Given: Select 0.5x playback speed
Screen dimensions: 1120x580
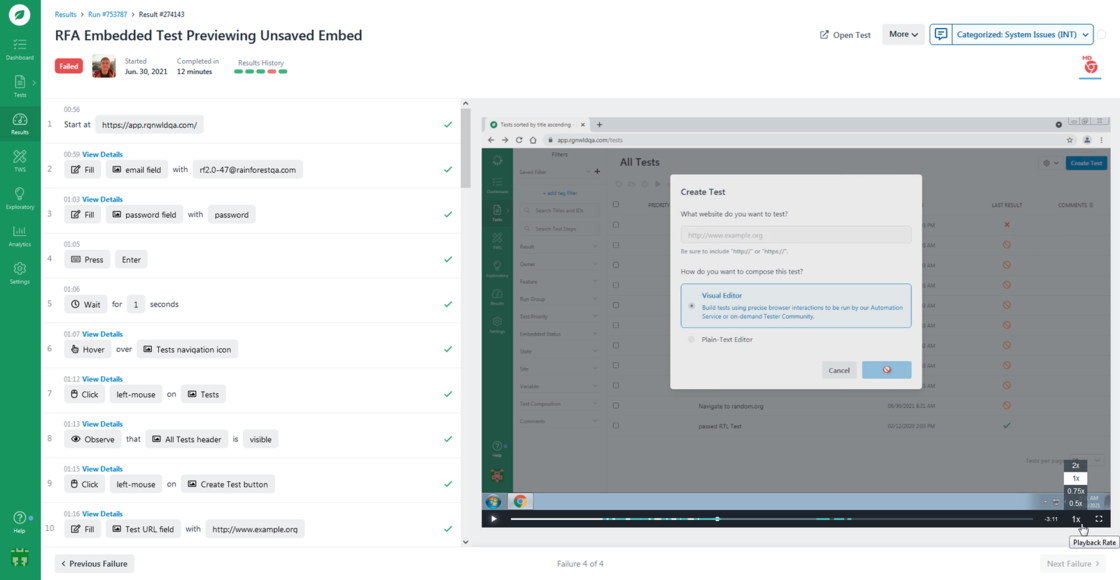Looking at the screenshot, I should pos(1075,504).
